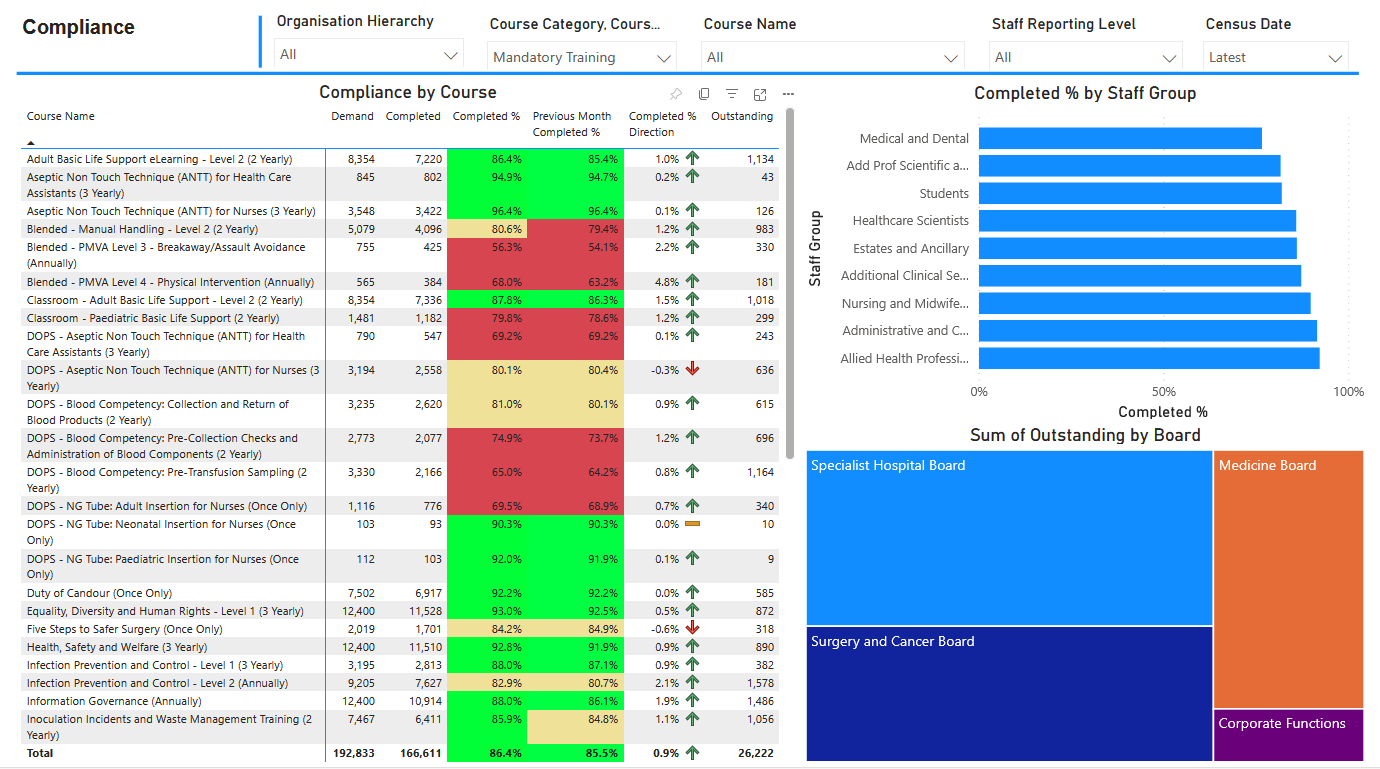Select Aseptic Non Touch Technique for Nurses (3 Yearly) row
1380x769 pixels.
(399, 211)
